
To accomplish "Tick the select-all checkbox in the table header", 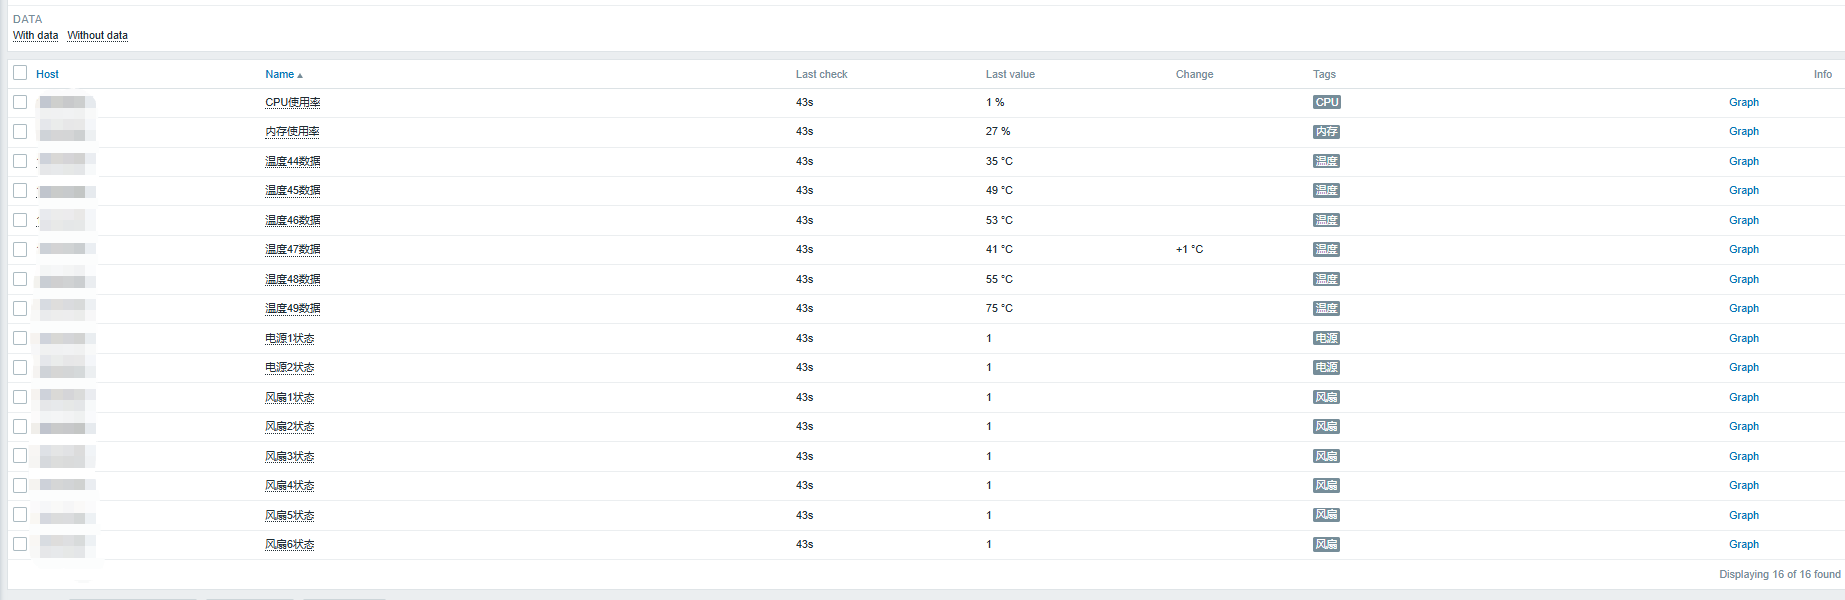I will (20, 73).
